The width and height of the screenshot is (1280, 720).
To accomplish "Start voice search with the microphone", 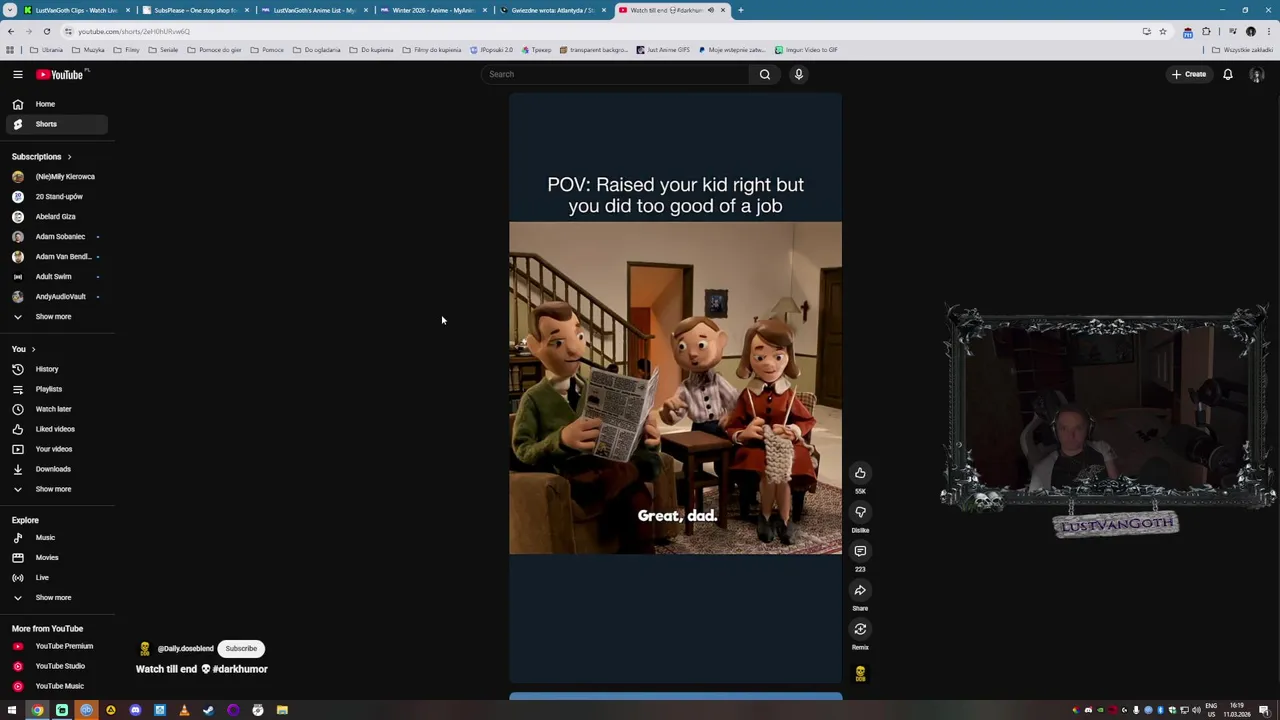I will pyautogui.click(x=799, y=74).
